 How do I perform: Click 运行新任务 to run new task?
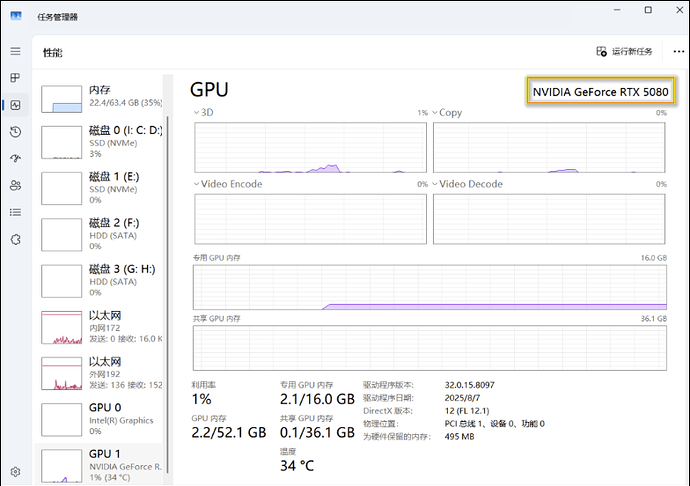624,51
